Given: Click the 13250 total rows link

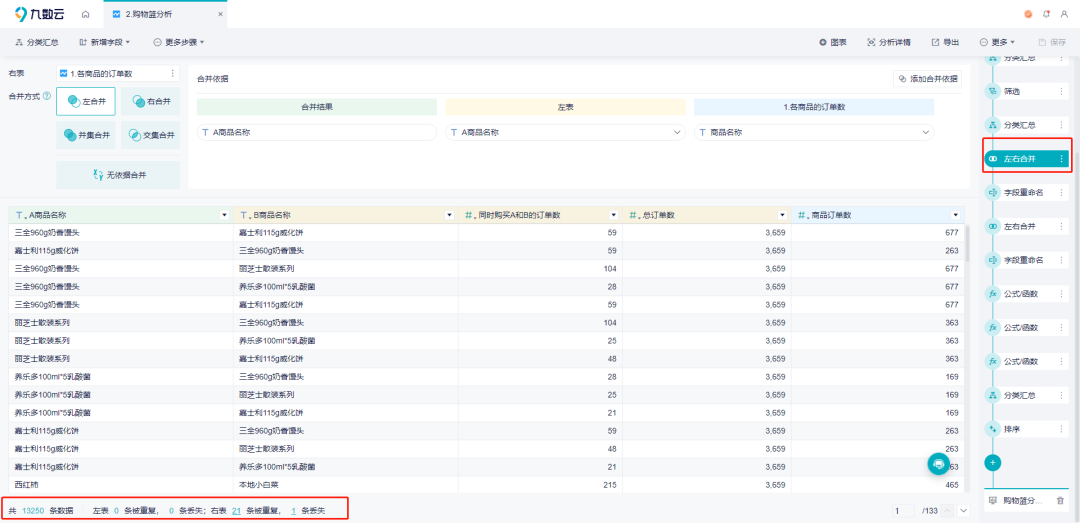Looking at the screenshot, I should click(33, 511).
